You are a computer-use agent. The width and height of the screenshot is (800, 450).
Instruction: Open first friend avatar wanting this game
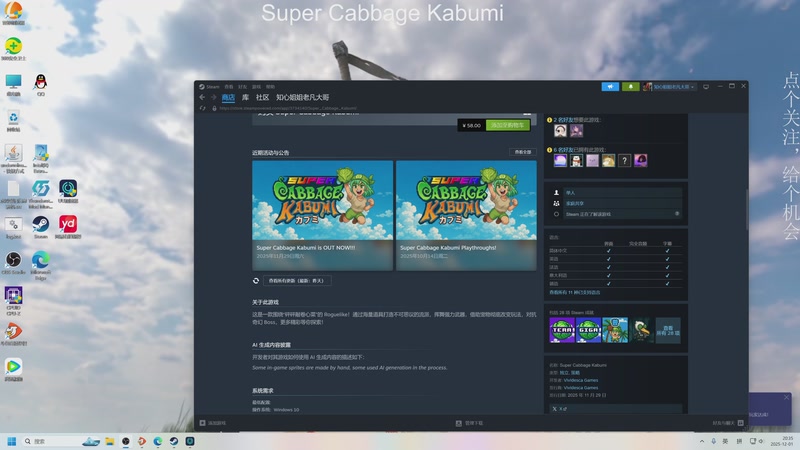tap(560, 131)
